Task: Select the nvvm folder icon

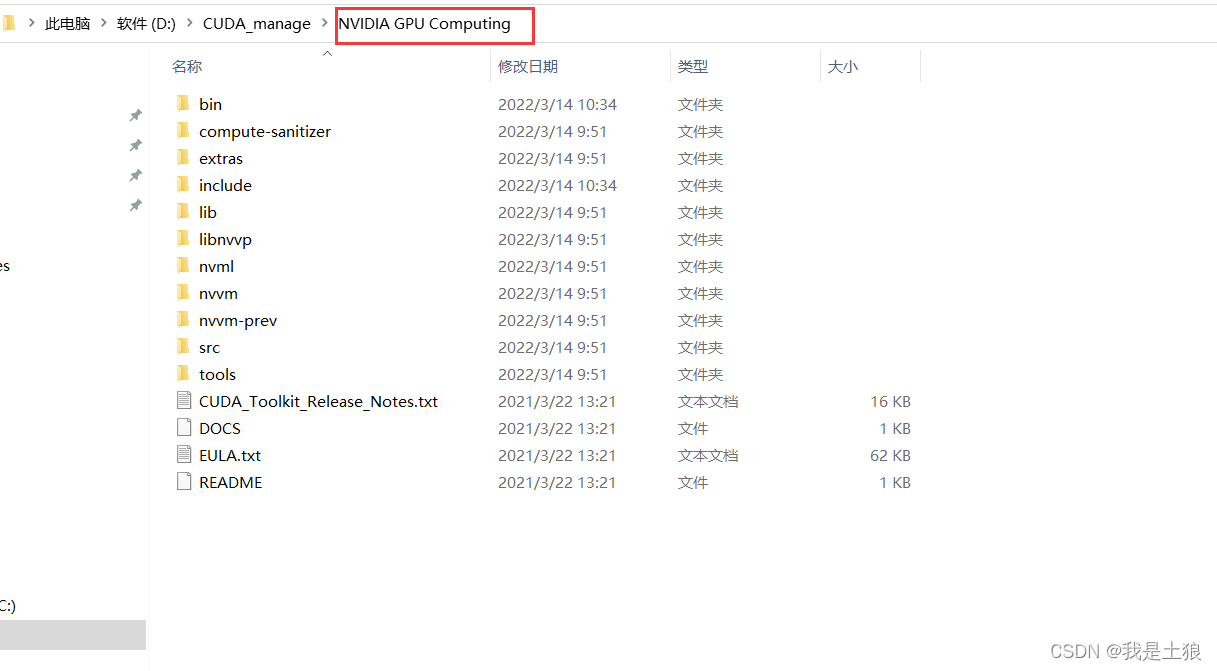Action: coord(183,293)
